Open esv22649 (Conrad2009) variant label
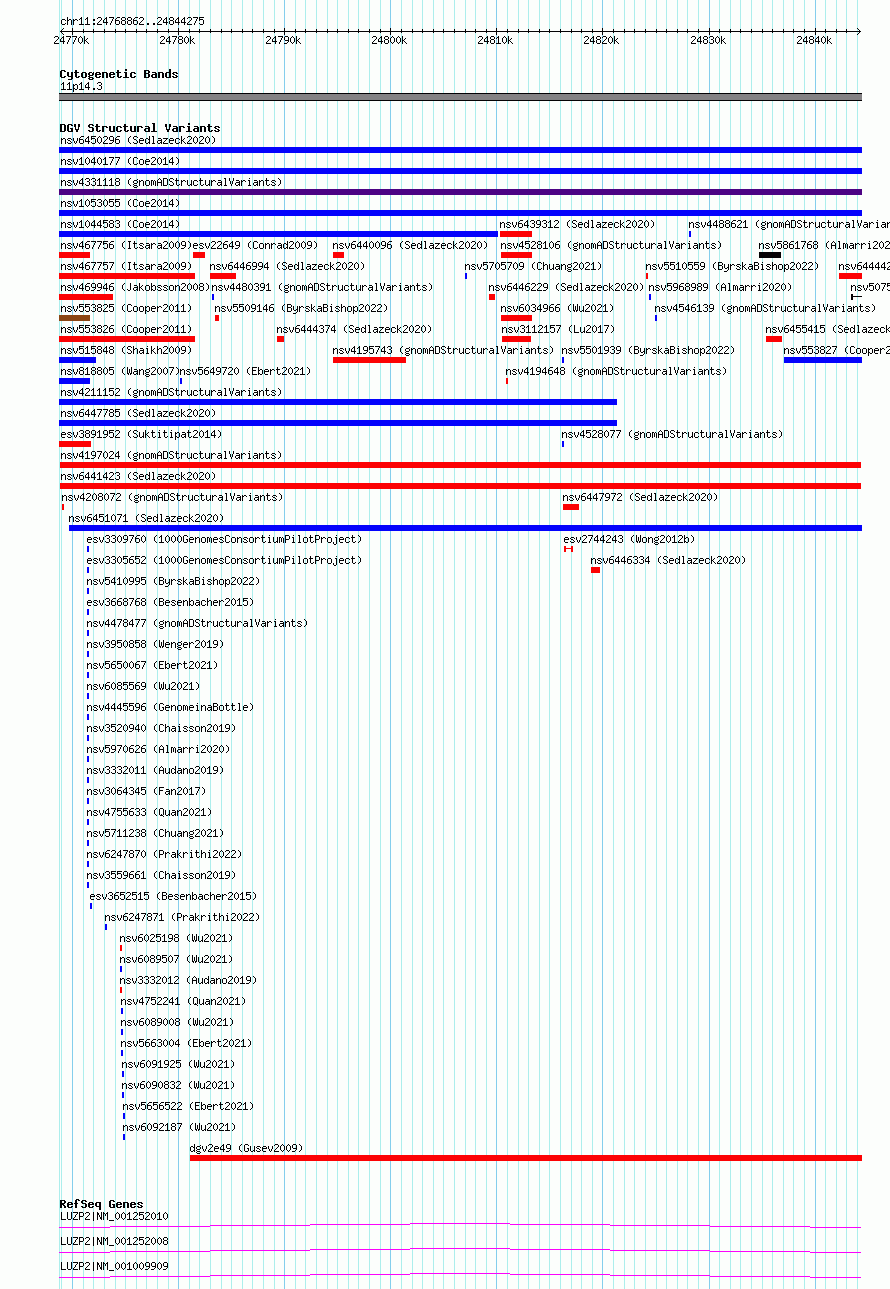This screenshot has height=1289, width=890. tap(255, 245)
